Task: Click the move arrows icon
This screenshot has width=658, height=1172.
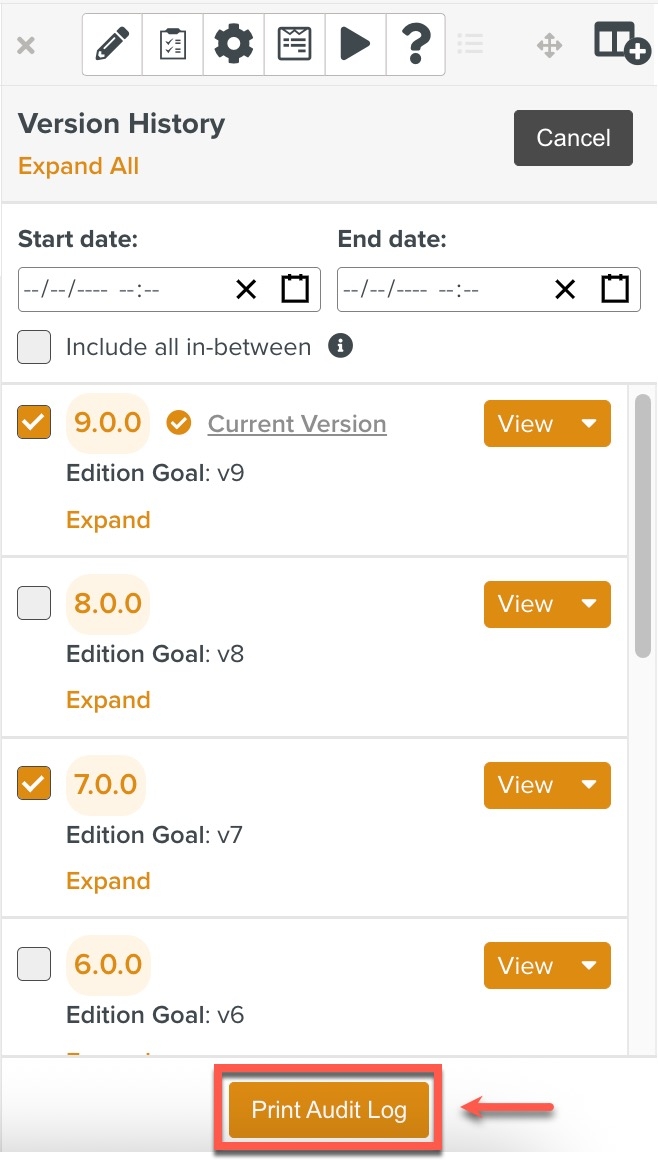Action: [x=549, y=45]
